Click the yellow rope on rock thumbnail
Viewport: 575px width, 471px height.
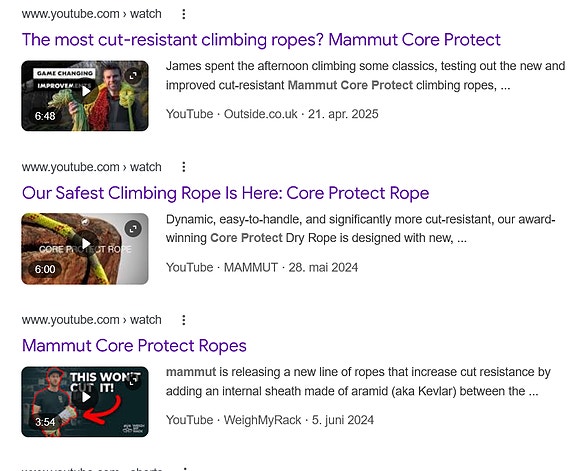pos(85,249)
